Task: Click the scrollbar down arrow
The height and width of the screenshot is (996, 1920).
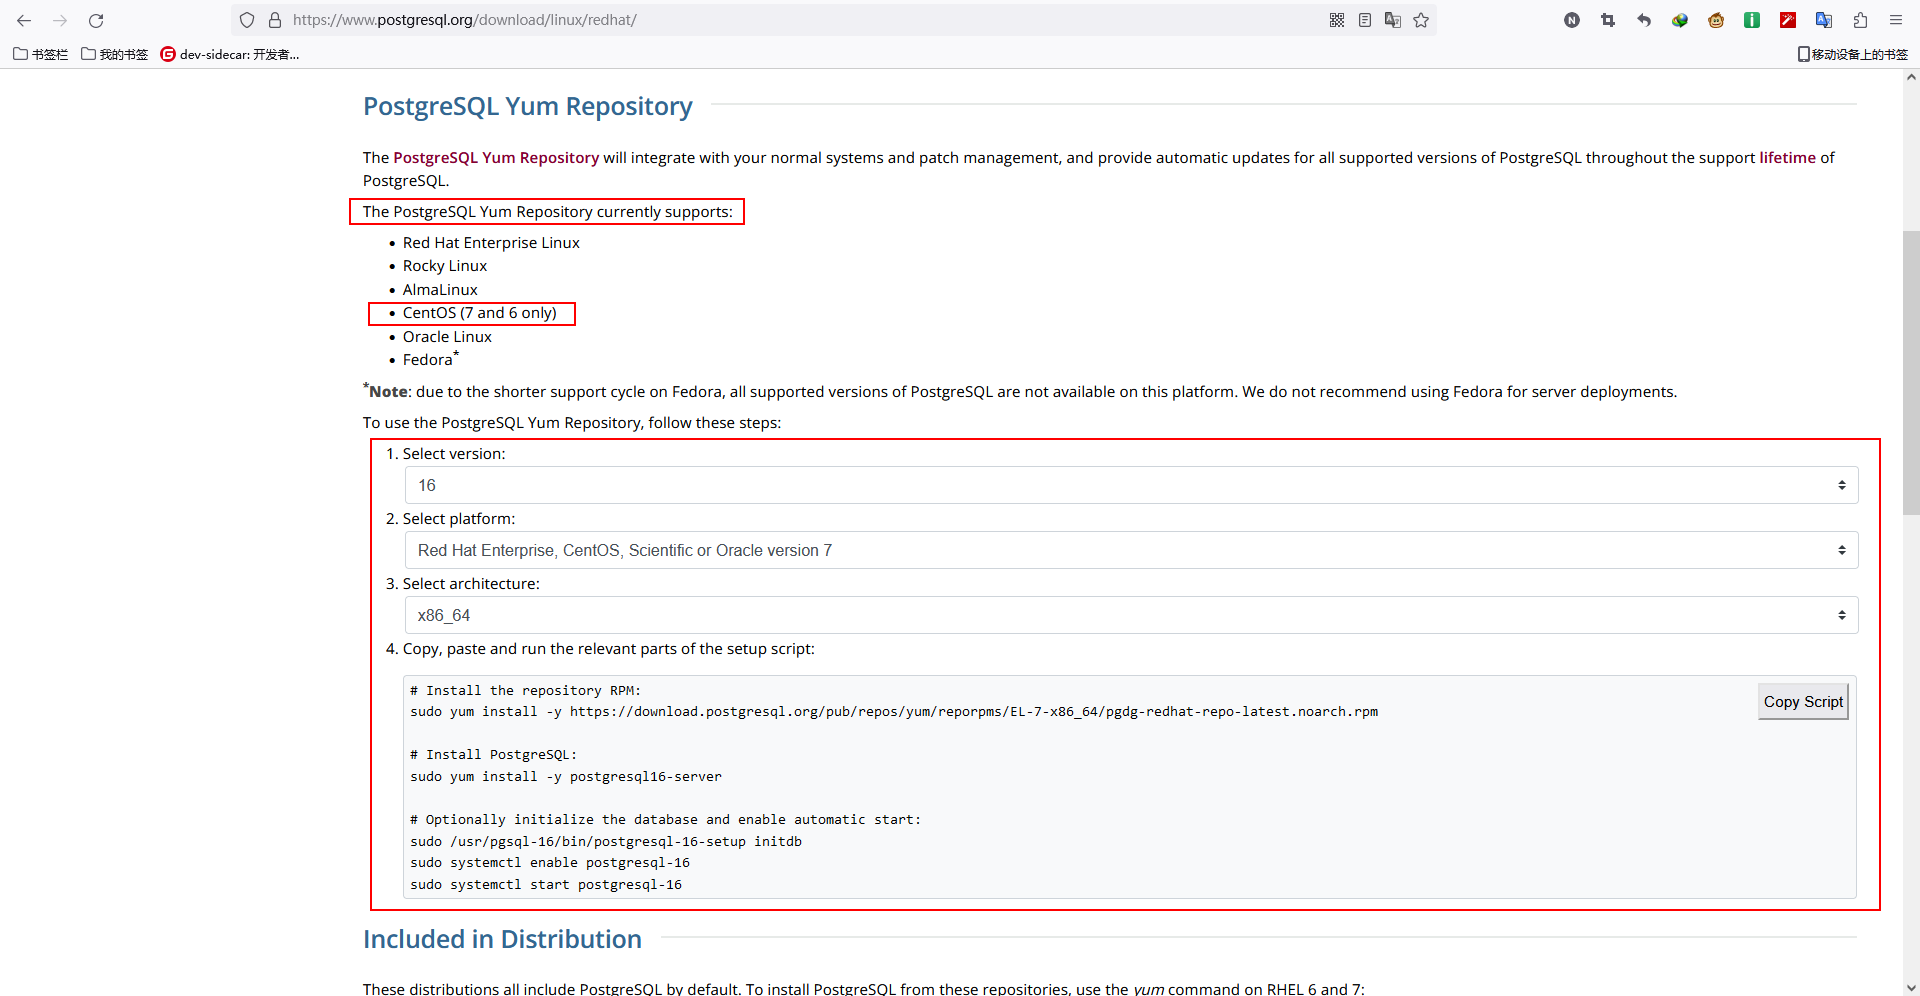Action: pos(1911,988)
